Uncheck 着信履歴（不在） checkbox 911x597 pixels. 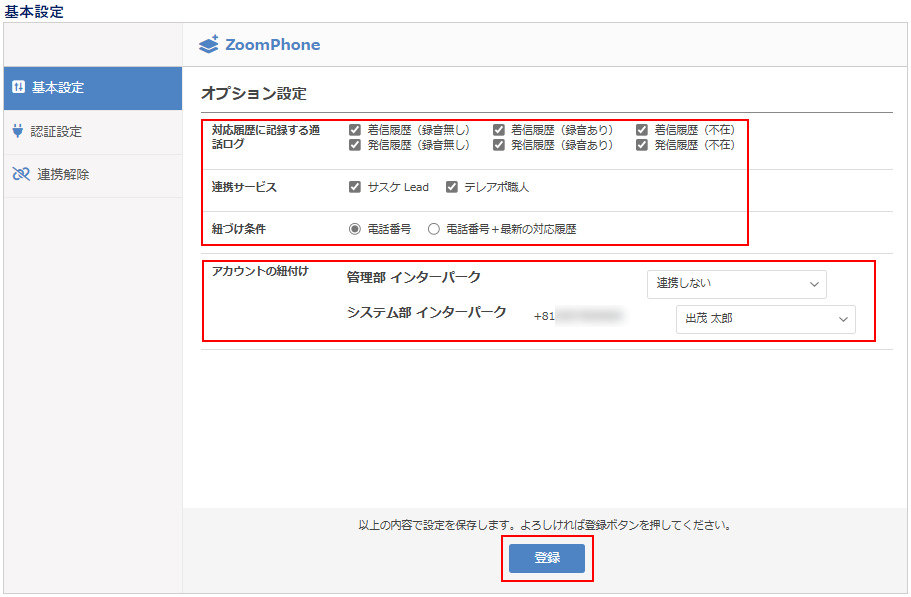(x=642, y=130)
